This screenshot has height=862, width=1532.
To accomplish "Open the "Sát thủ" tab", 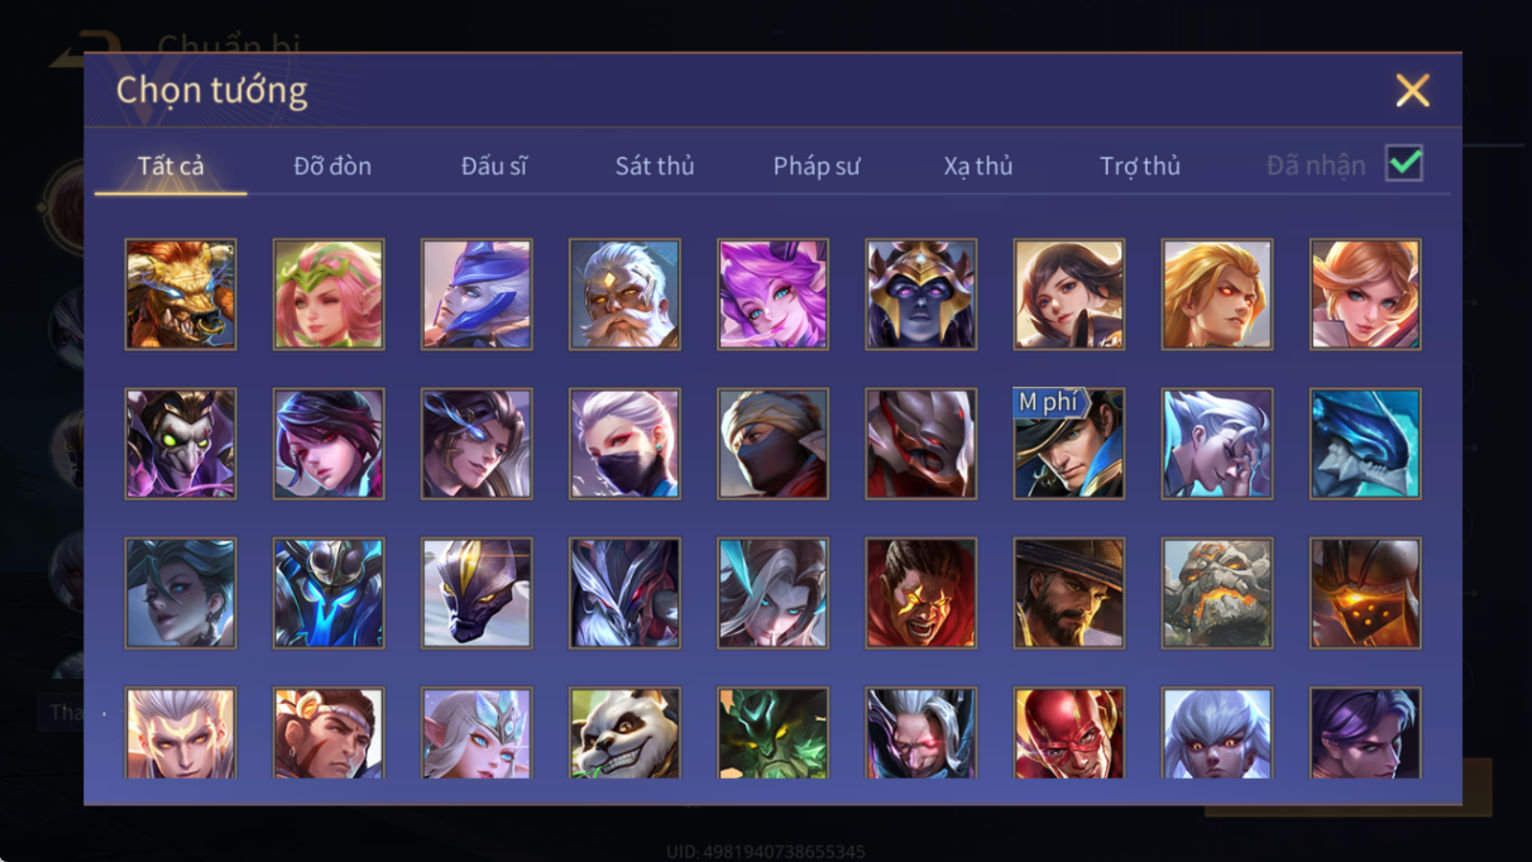I will [x=655, y=166].
